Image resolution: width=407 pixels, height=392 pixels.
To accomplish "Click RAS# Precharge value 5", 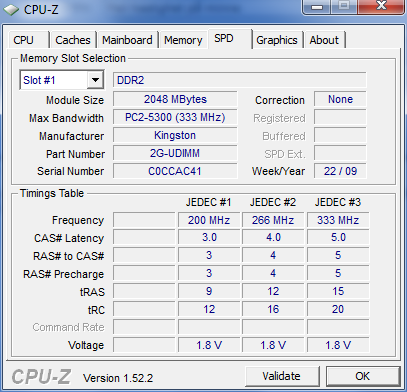I will [338, 273].
